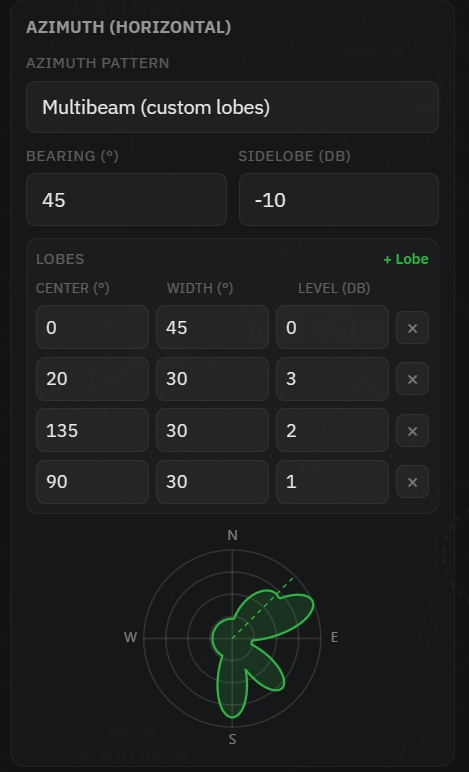Image resolution: width=469 pixels, height=772 pixels.
Task: Edit the center value 20
Action: coord(93,379)
